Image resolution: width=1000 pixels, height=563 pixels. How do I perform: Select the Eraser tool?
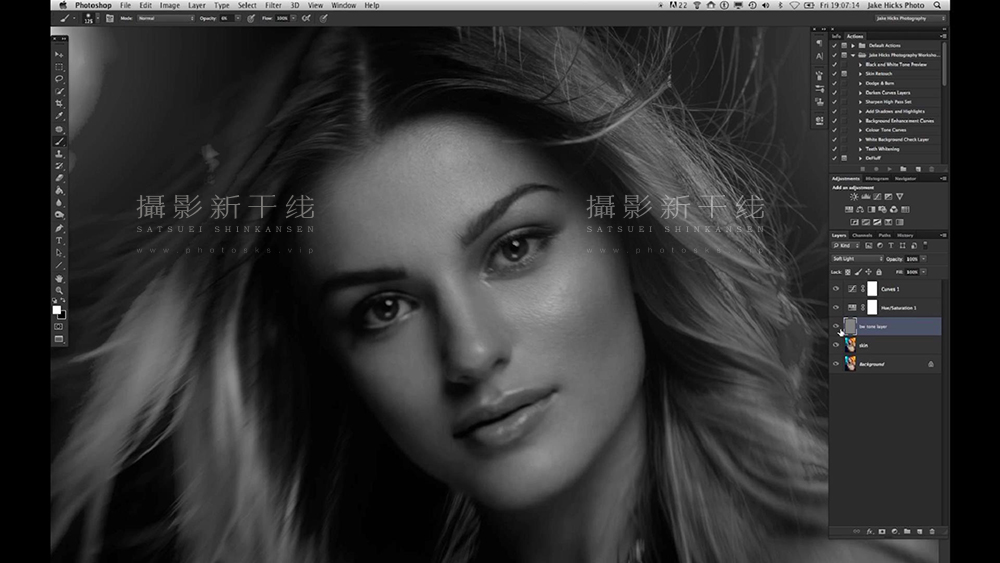tap(59, 178)
